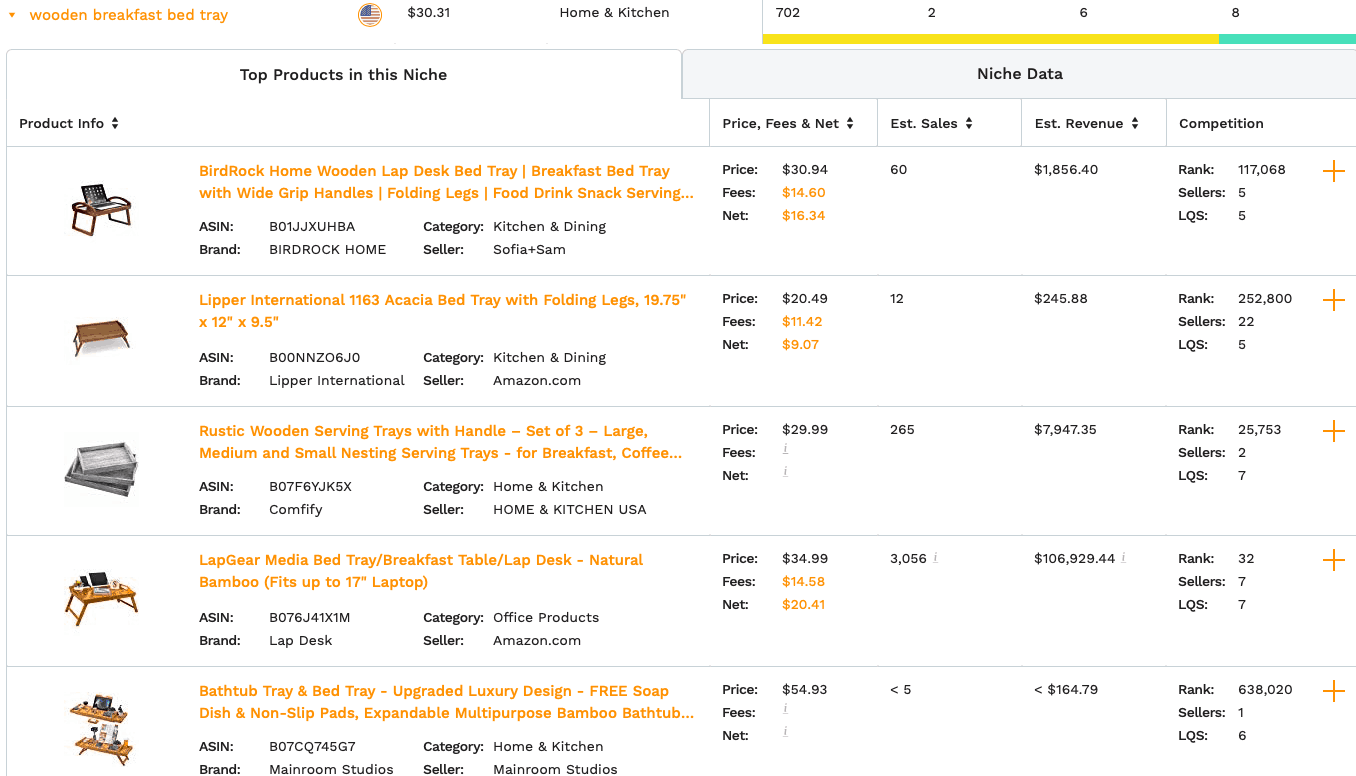Screen dimensions: 1356x776
Task: Click info icon beside Net in Rustic Trays row
Action: point(785,471)
